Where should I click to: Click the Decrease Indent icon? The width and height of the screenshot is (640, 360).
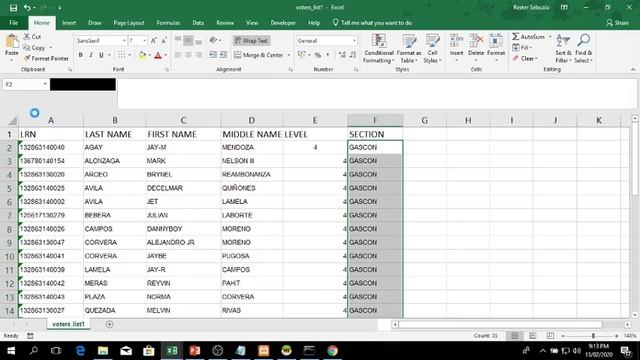[213, 55]
